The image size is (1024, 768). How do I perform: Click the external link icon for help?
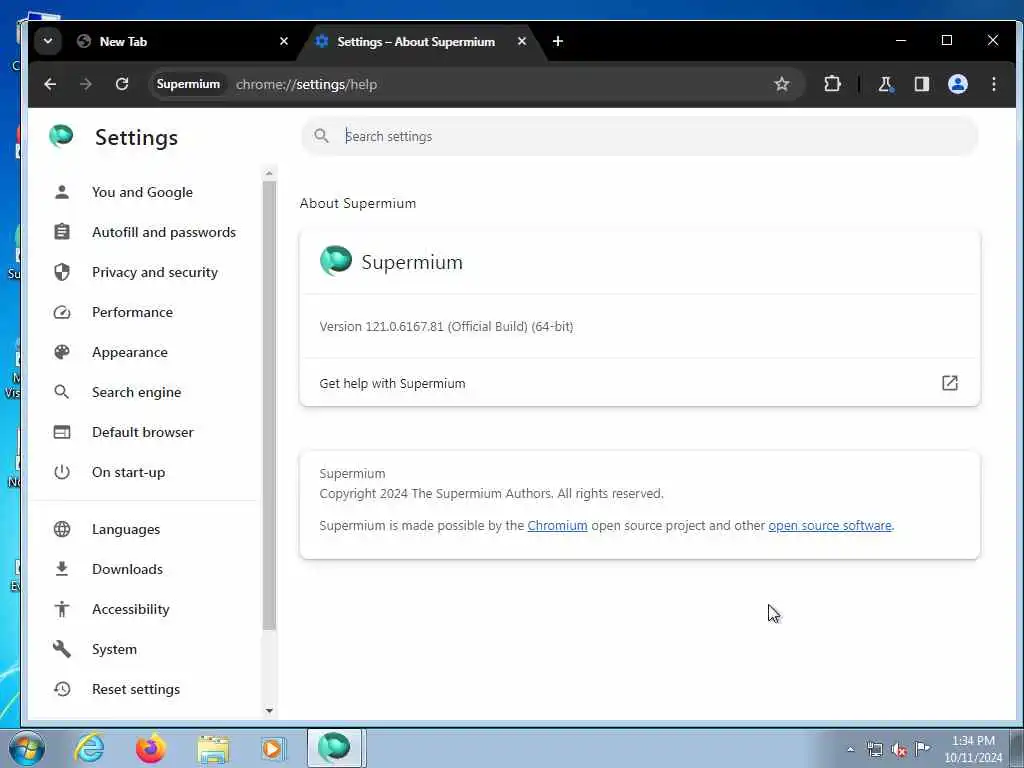click(x=950, y=383)
